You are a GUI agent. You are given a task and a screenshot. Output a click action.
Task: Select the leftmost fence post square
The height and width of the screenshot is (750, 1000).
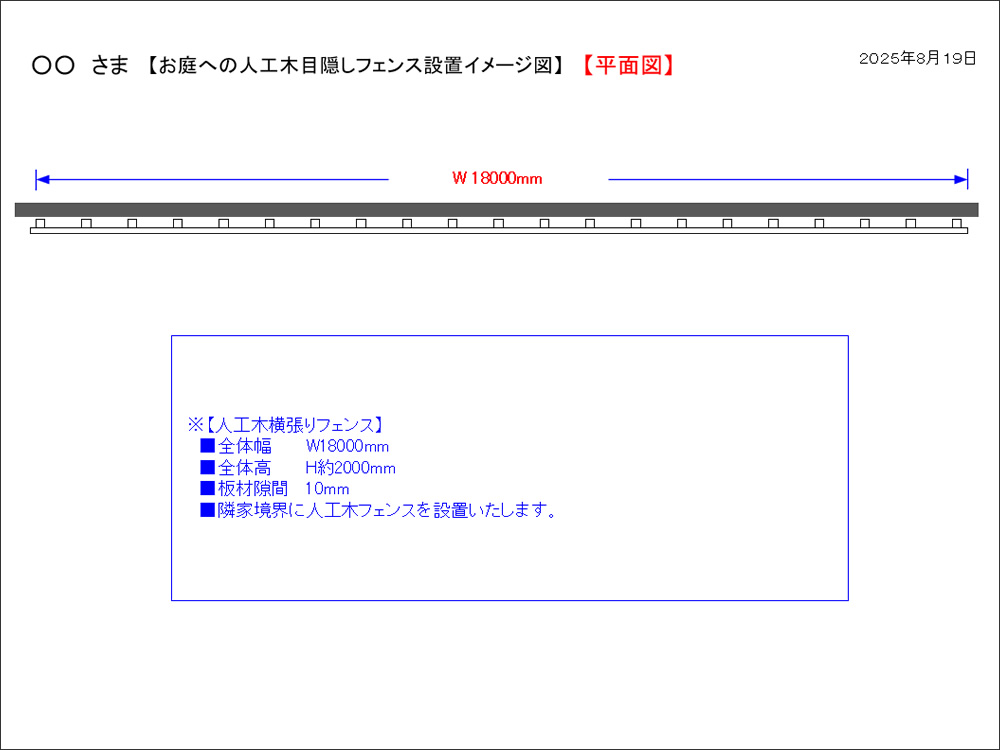[x=40, y=223]
